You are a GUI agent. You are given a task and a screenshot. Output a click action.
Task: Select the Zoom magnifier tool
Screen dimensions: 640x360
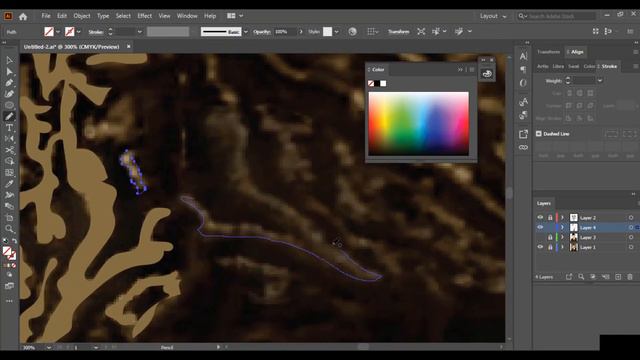[x=9, y=229]
